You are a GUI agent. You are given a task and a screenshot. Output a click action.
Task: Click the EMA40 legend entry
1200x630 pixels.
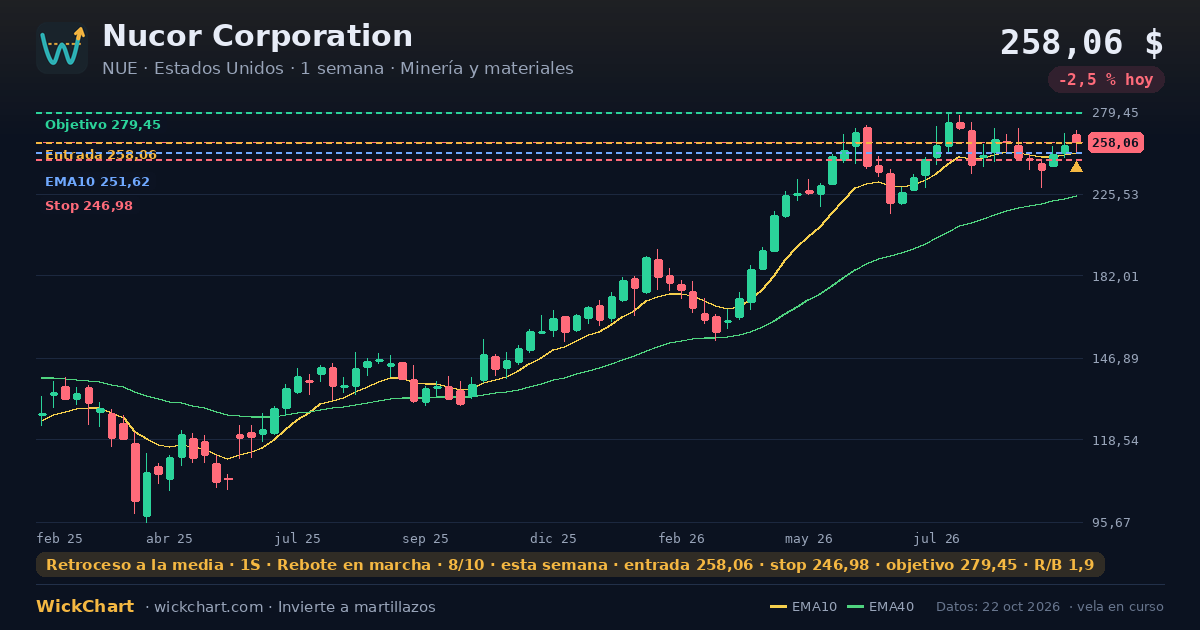(x=880, y=607)
